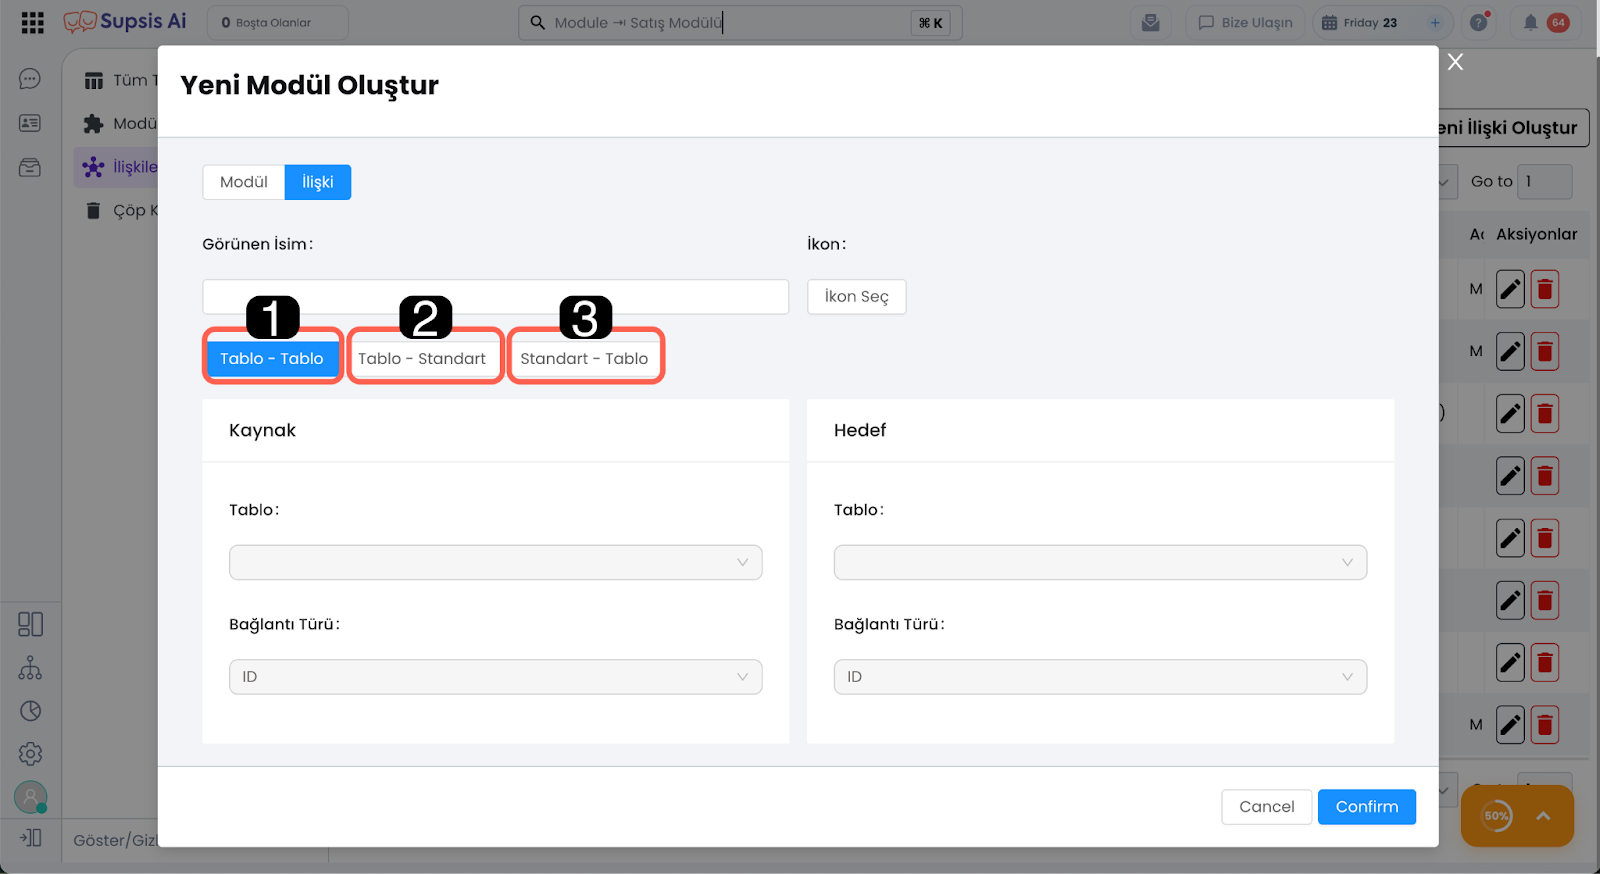Open Kaynak Bağlantı Türü ID dropdown
Screen dimensions: 1600x874
click(x=495, y=677)
